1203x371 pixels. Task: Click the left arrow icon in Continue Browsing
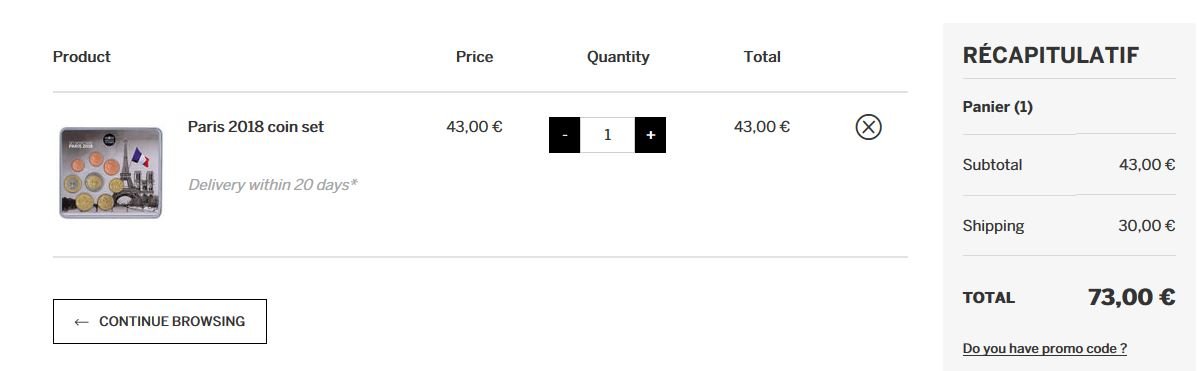(81, 322)
